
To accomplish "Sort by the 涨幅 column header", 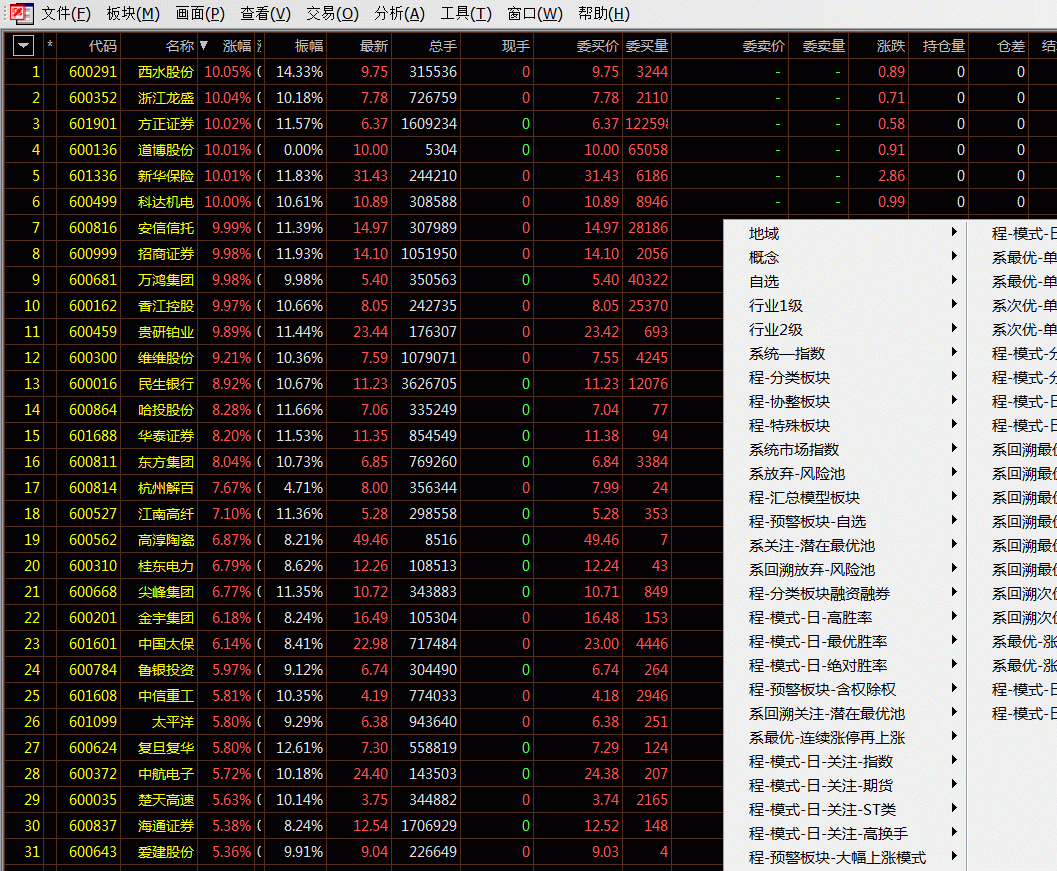I will click(237, 46).
